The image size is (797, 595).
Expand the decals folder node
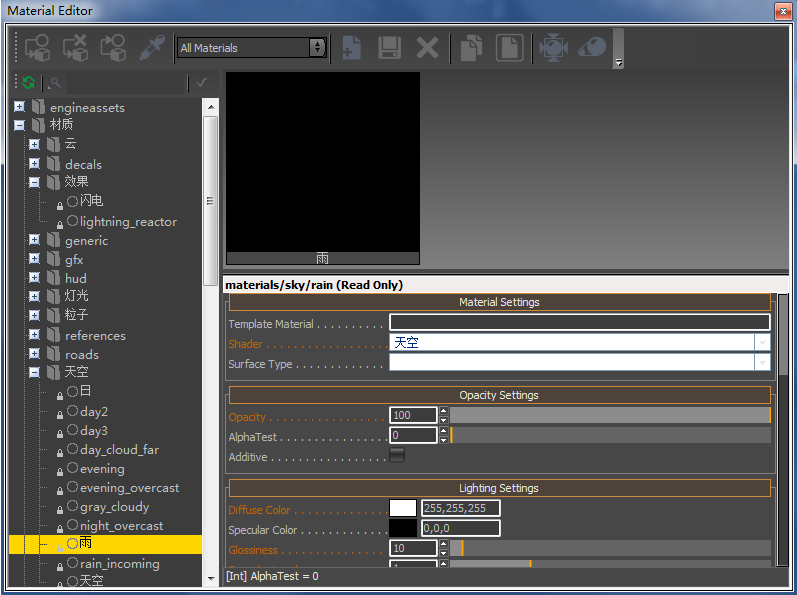[x=34, y=164]
